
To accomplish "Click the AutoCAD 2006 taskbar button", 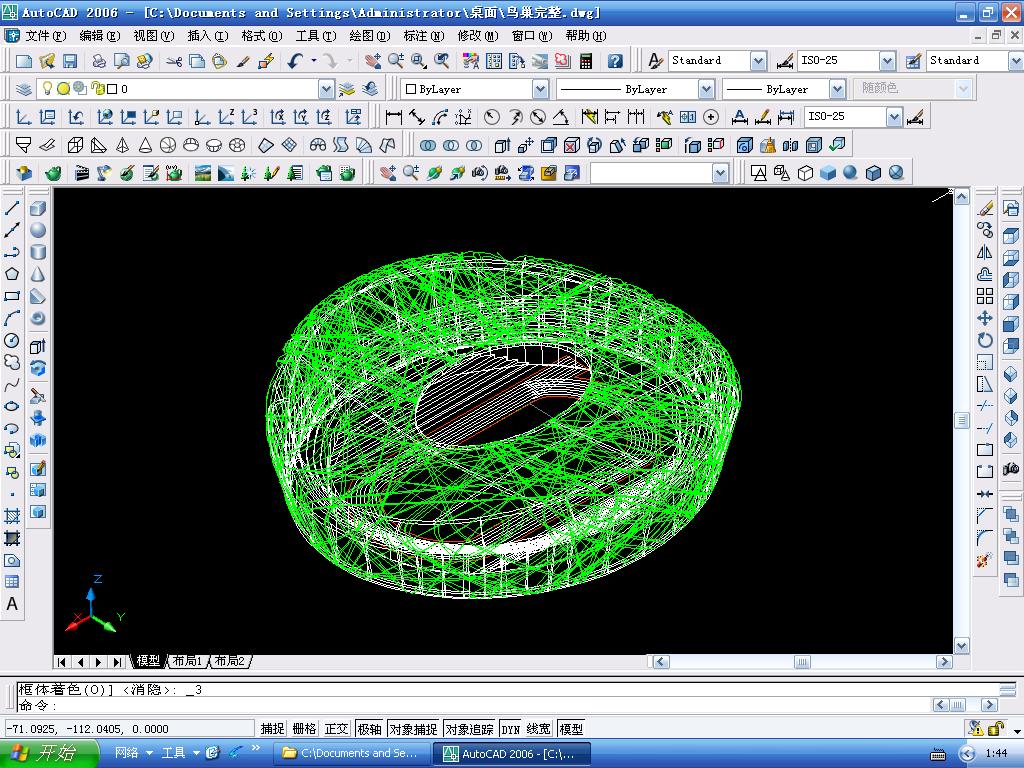I will pos(511,753).
